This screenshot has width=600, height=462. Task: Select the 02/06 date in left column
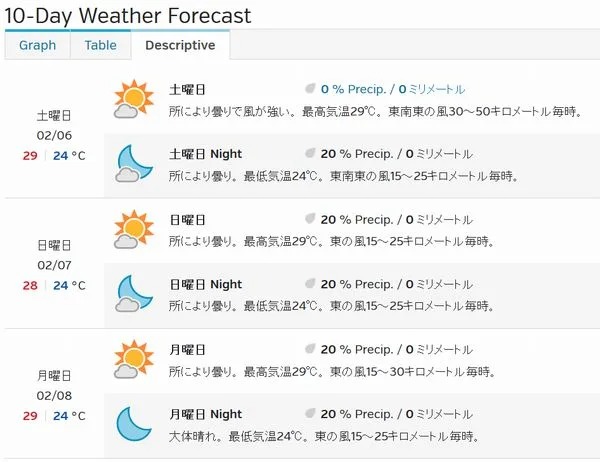(x=54, y=135)
